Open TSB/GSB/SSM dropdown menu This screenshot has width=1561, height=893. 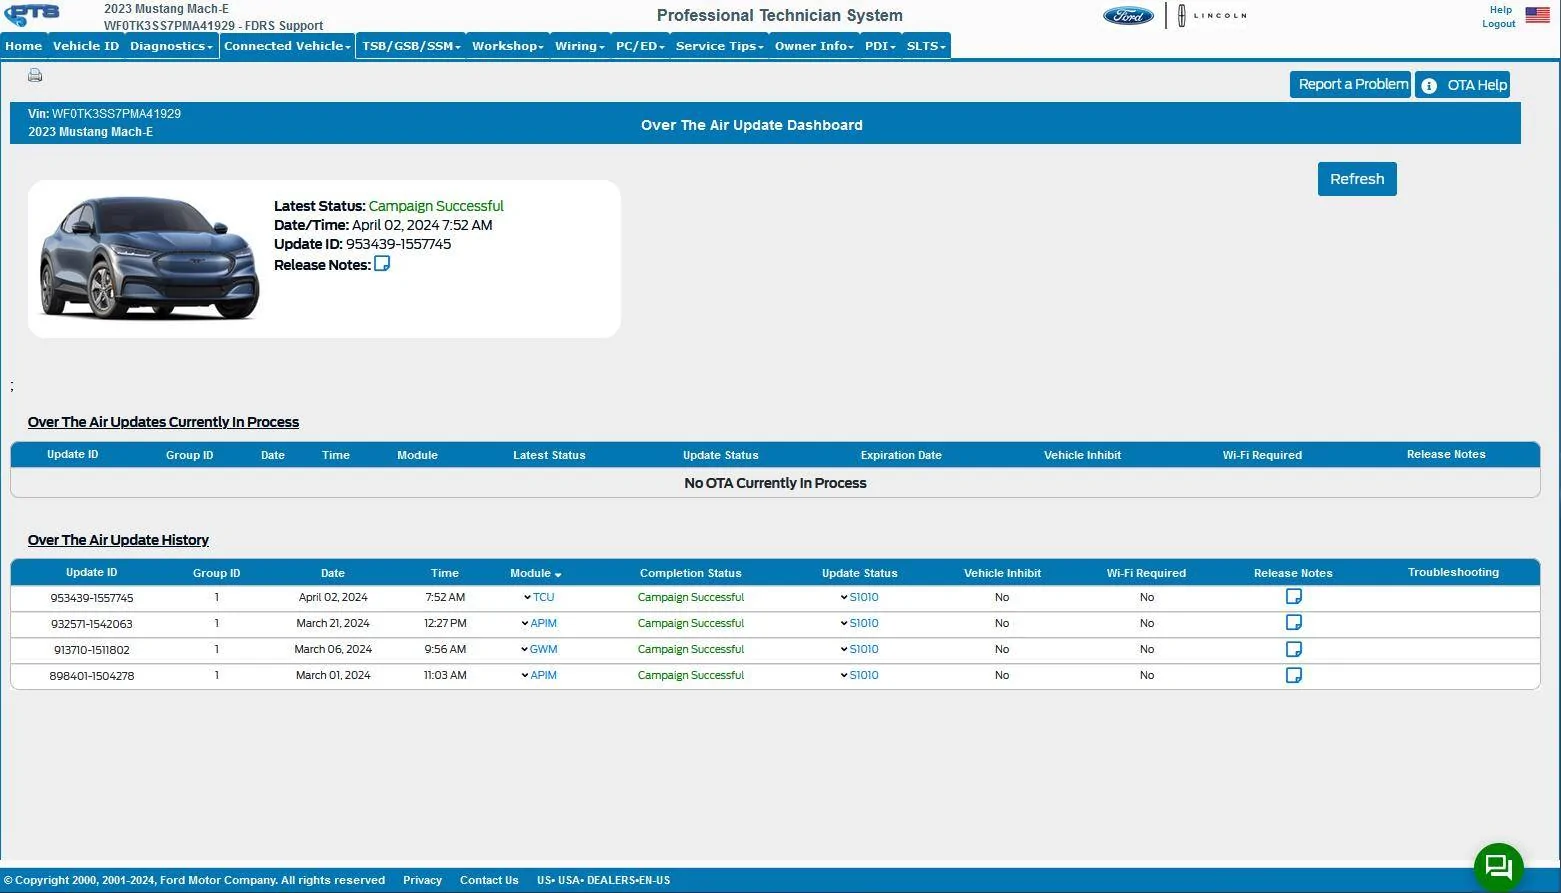[411, 46]
